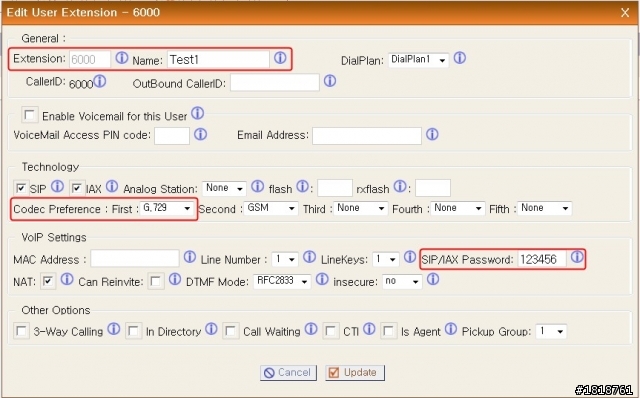
Task: Click the MAC Address input field
Action: pos(135,258)
